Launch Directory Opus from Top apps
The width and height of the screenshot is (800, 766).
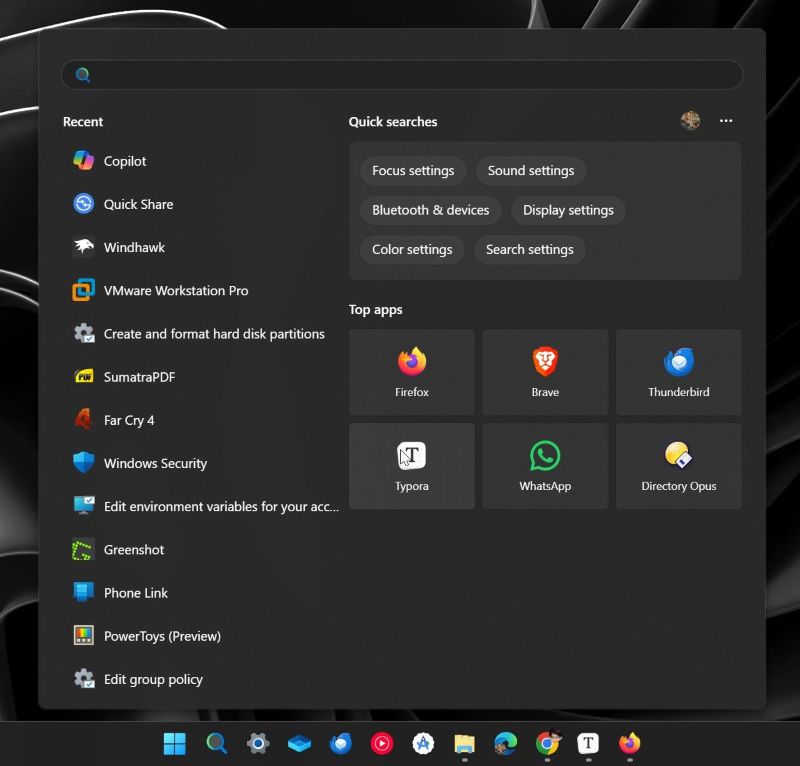pyautogui.click(x=678, y=466)
